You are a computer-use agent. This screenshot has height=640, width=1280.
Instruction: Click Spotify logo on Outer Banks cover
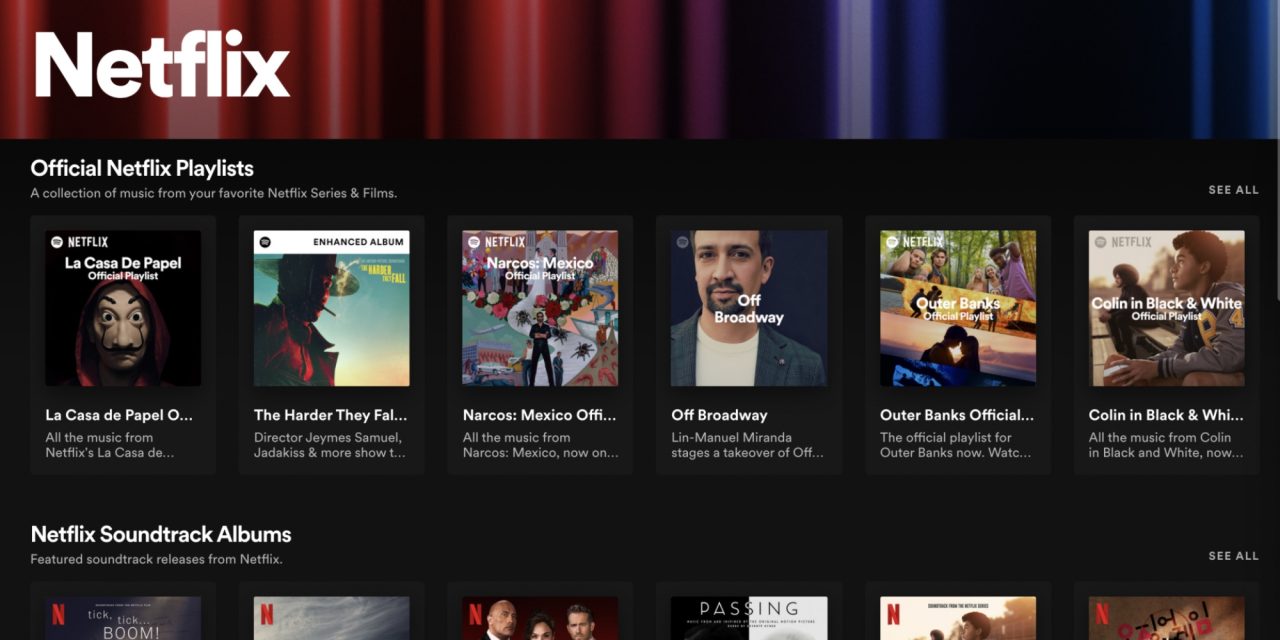tap(892, 242)
